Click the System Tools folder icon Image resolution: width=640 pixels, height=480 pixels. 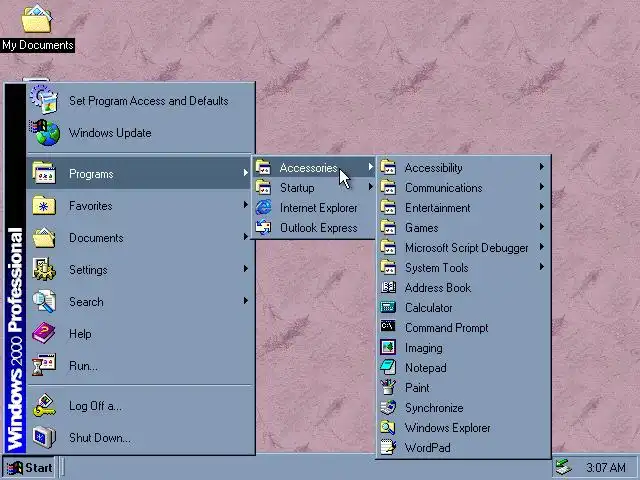pos(388,267)
